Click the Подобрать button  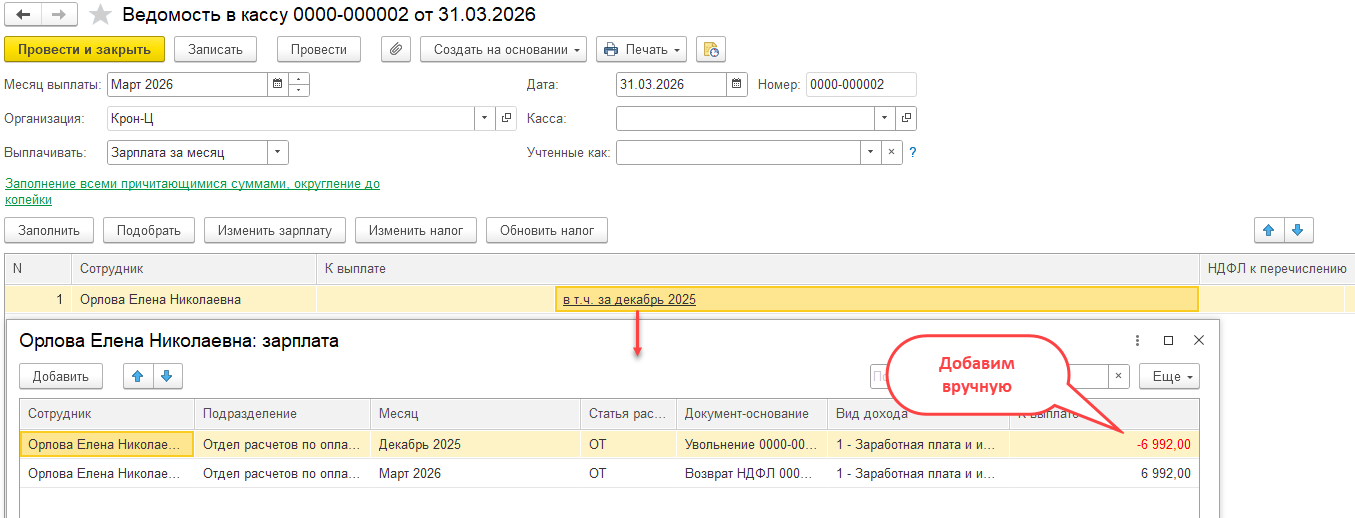click(149, 230)
